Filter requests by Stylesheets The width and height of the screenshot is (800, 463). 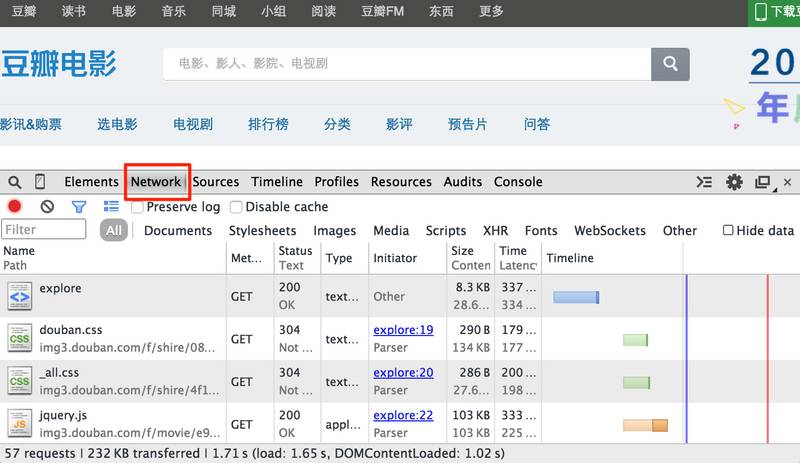click(262, 231)
